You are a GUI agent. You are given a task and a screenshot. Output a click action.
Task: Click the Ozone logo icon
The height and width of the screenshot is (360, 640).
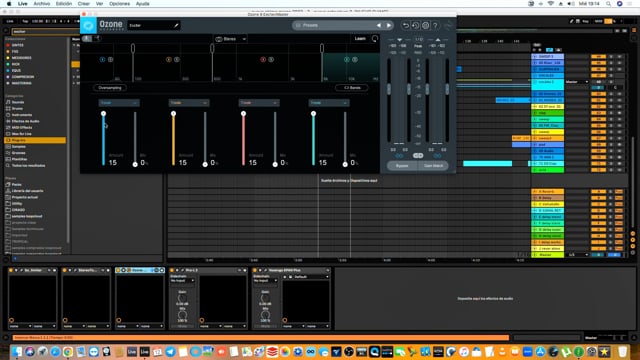pyautogui.click(x=88, y=26)
